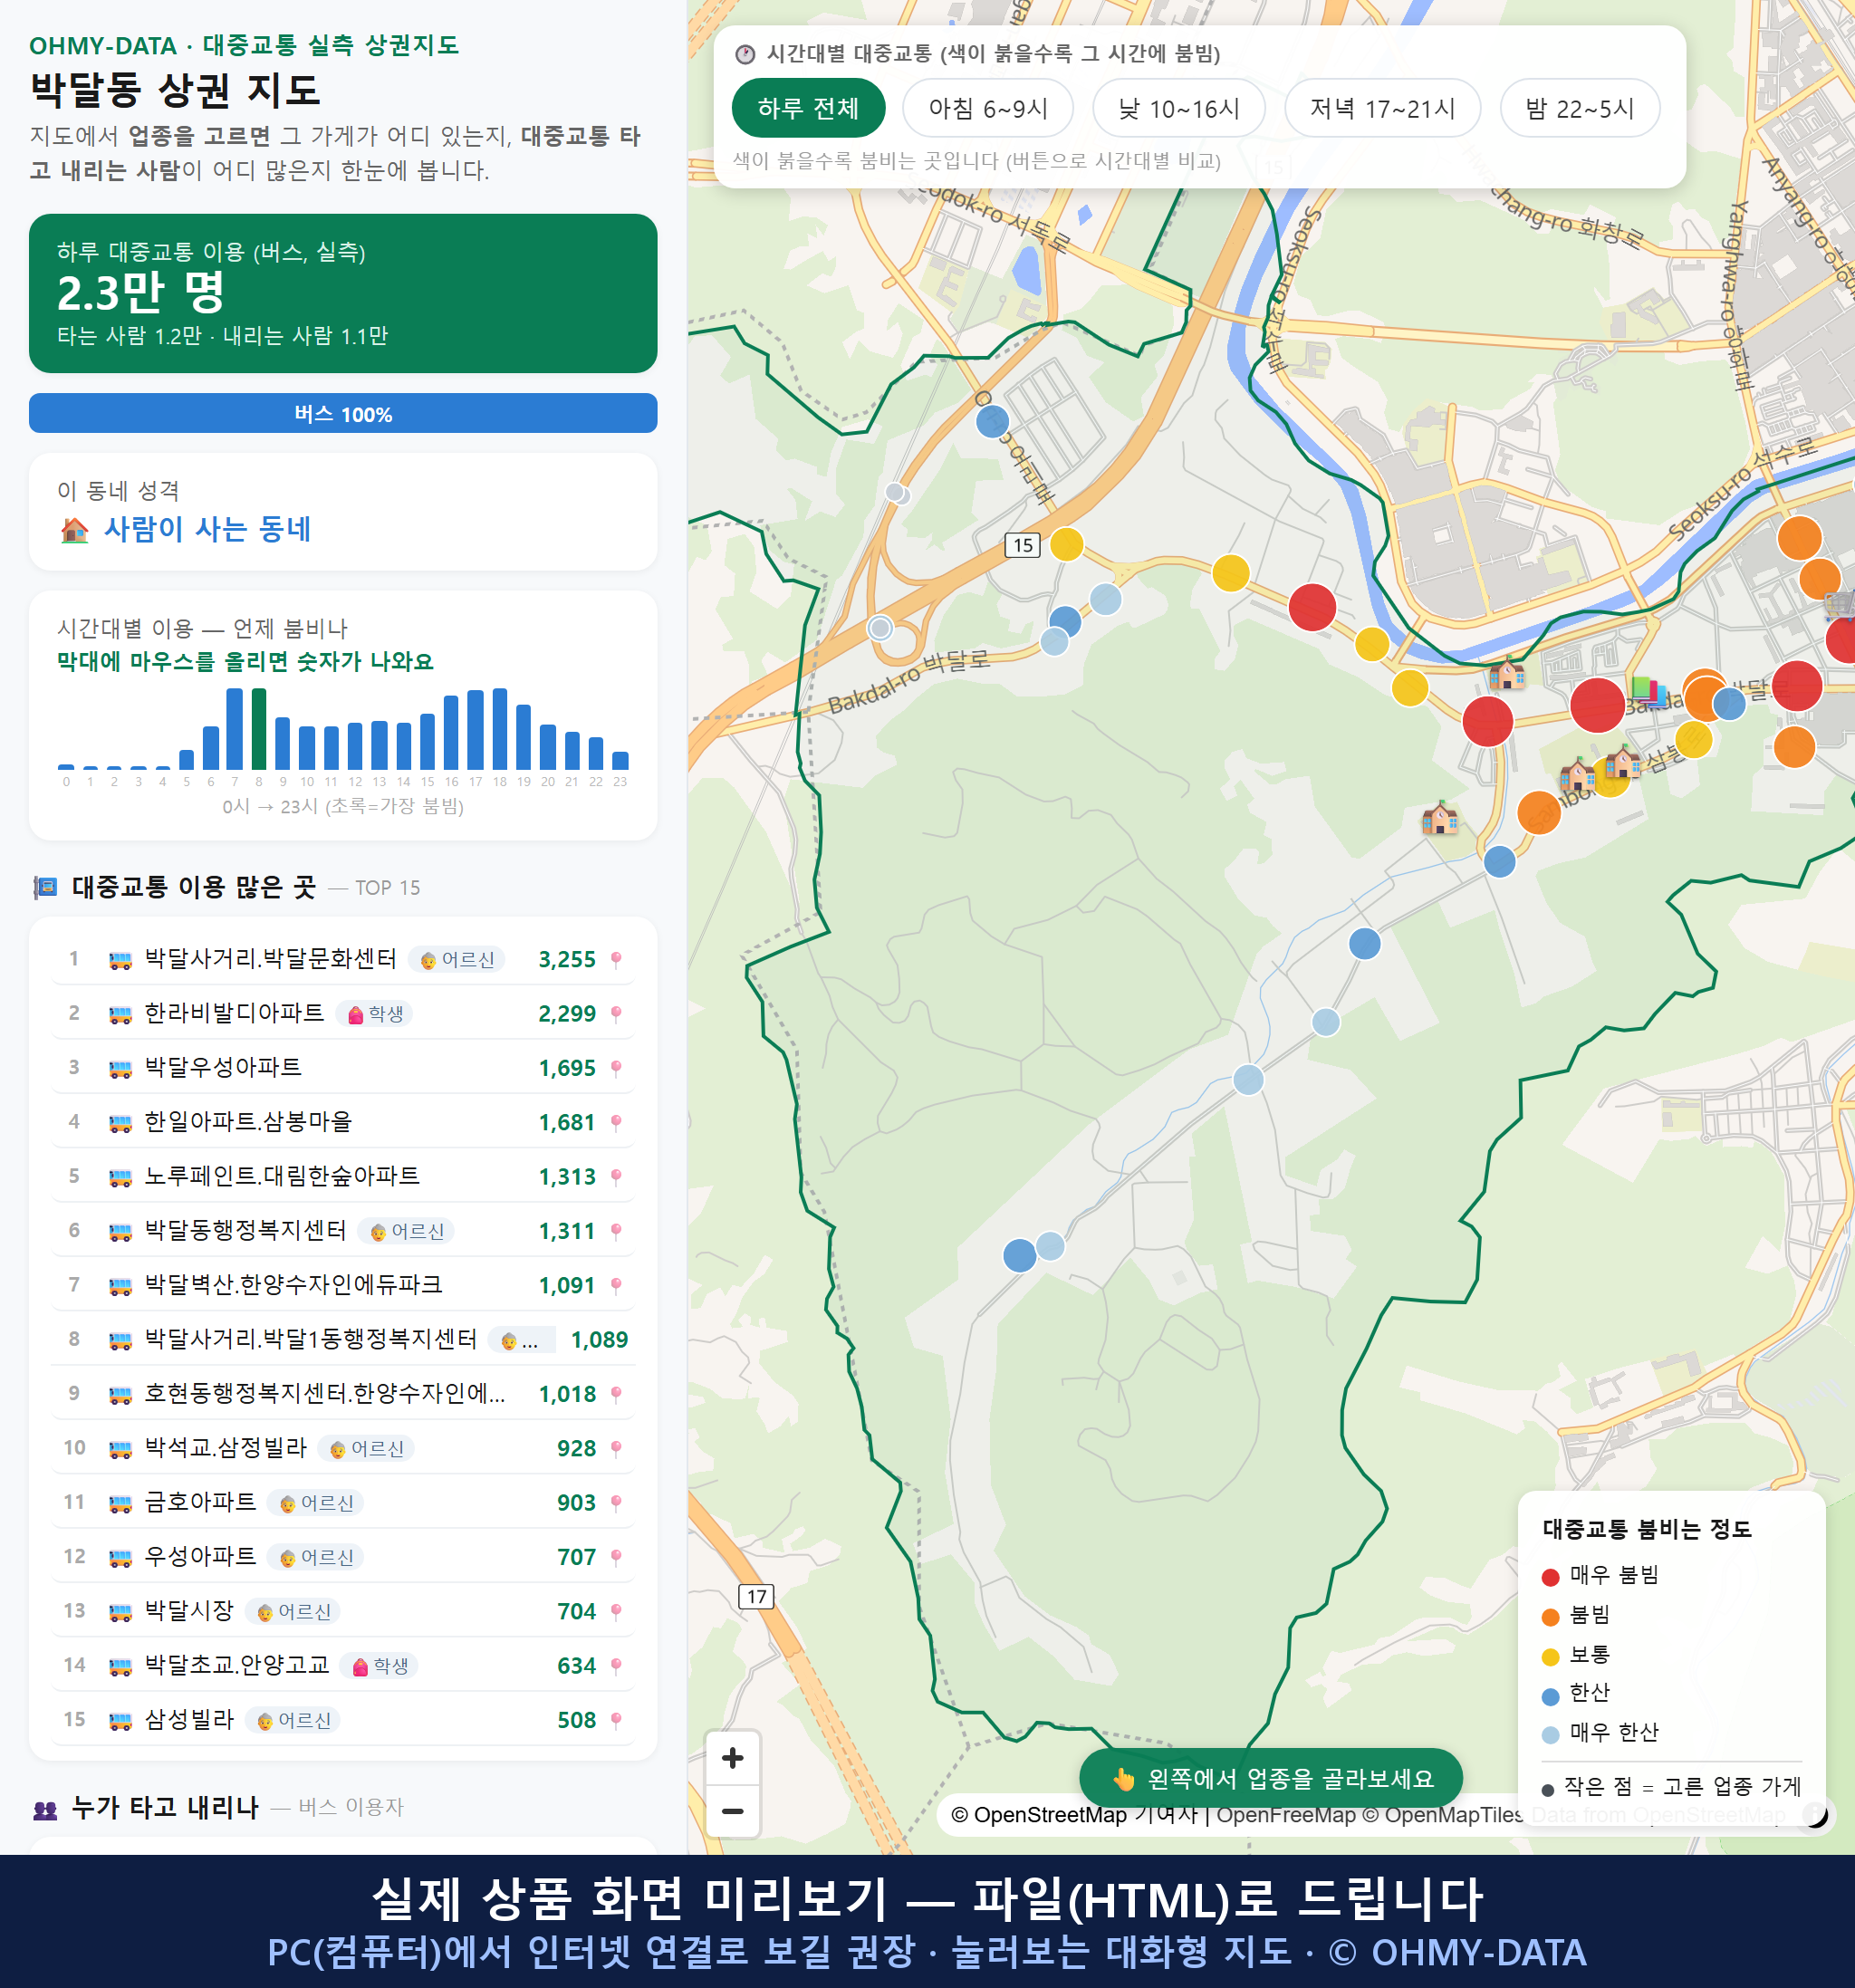Image resolution: width=1855 pixels, height=1988 pixels.
Task: Click the 왼쪽에서 업종을 골라보세요 button
Action: 1271,1778
